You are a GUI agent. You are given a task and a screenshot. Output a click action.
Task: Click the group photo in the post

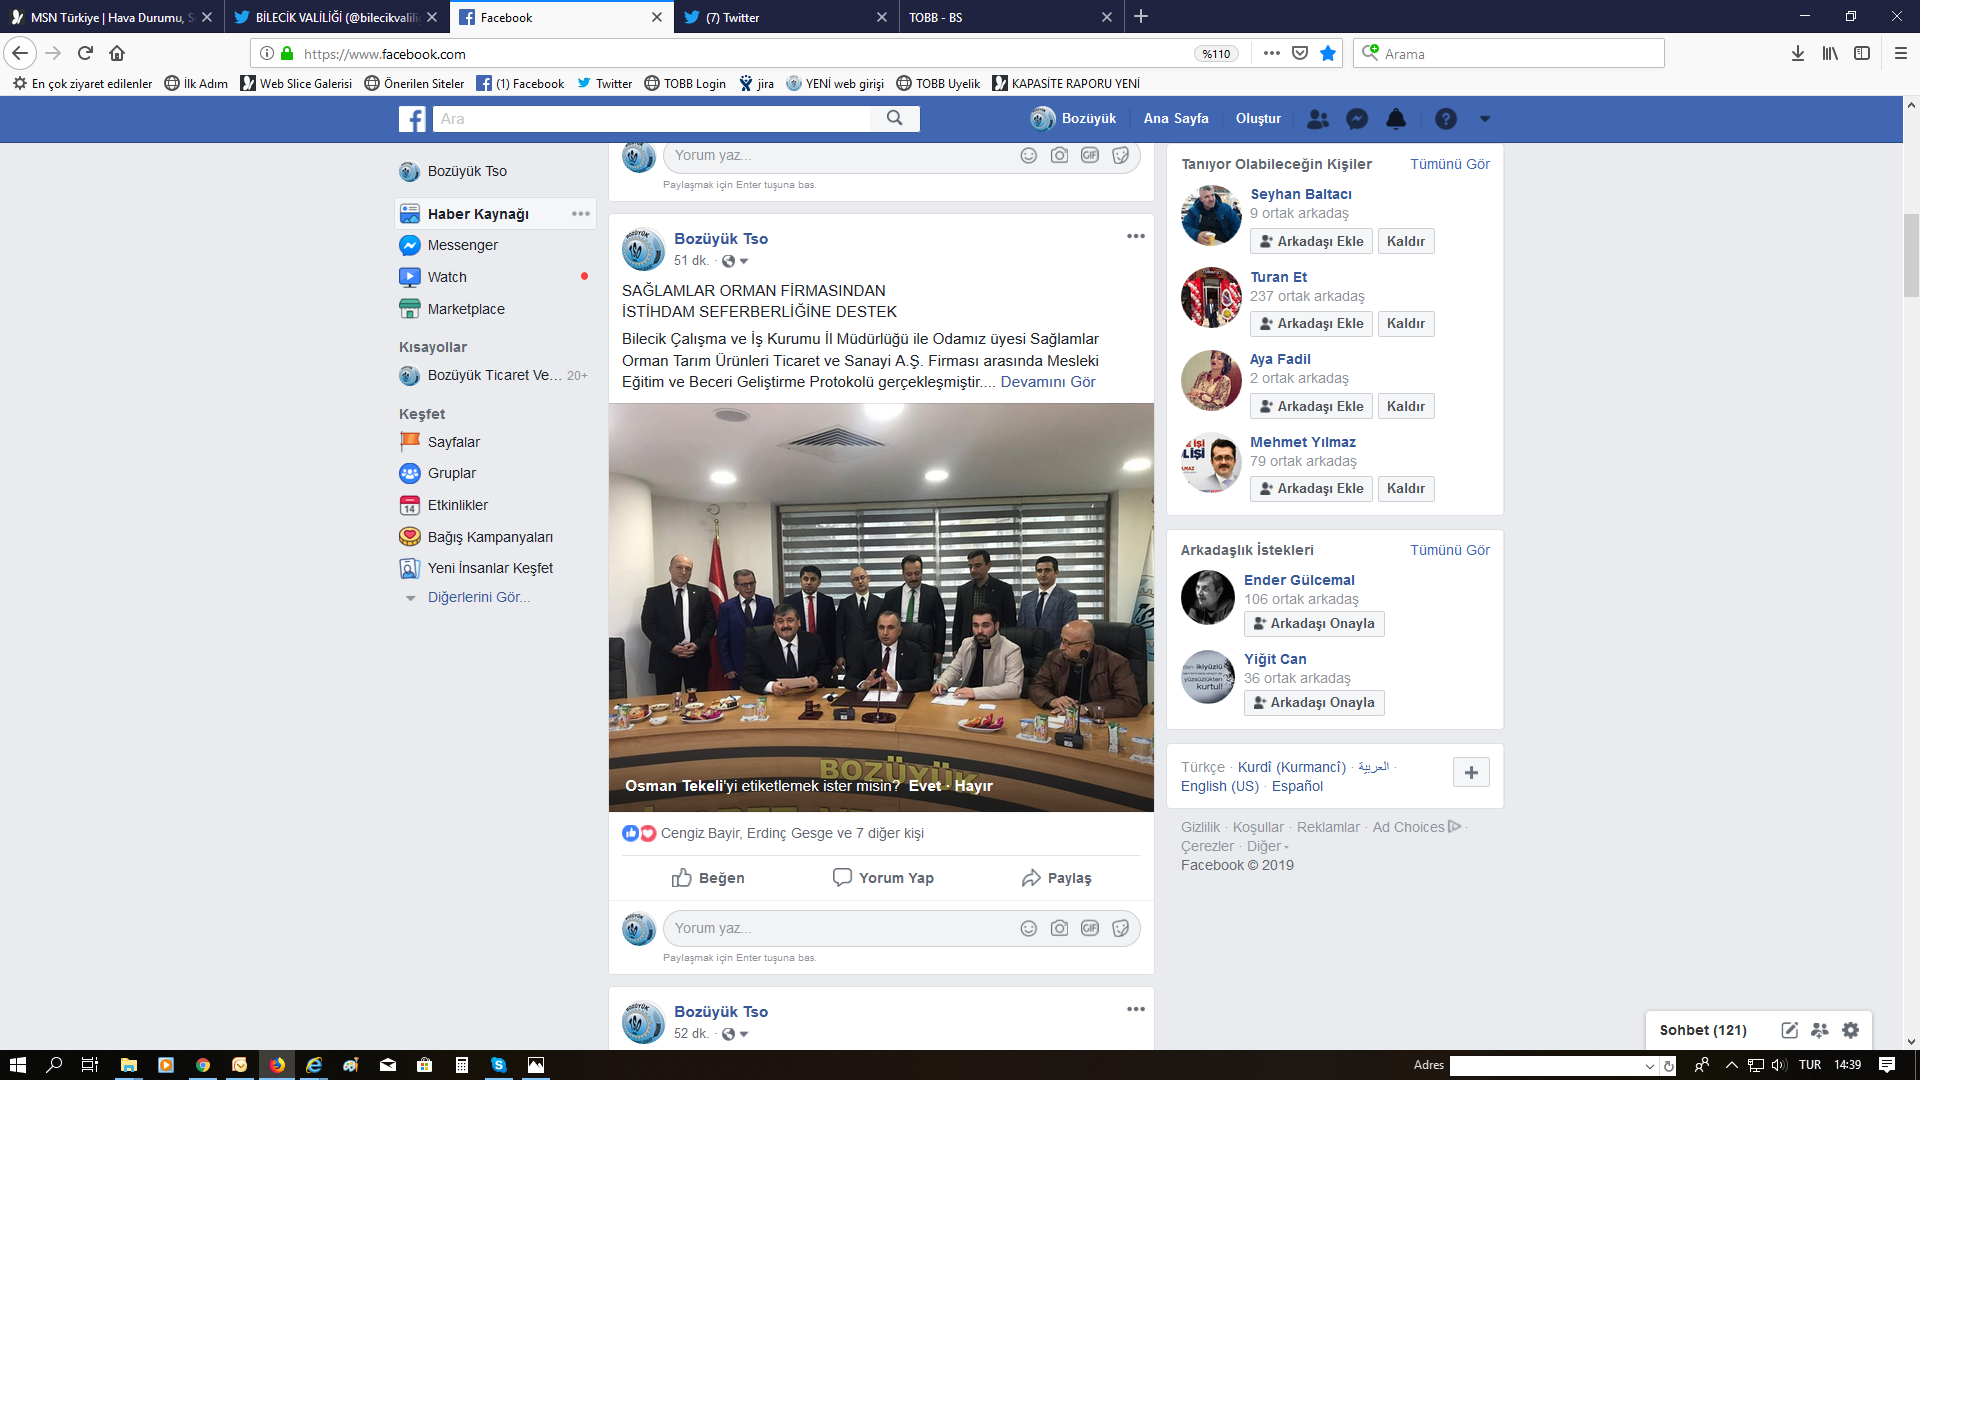click(881, 607)
